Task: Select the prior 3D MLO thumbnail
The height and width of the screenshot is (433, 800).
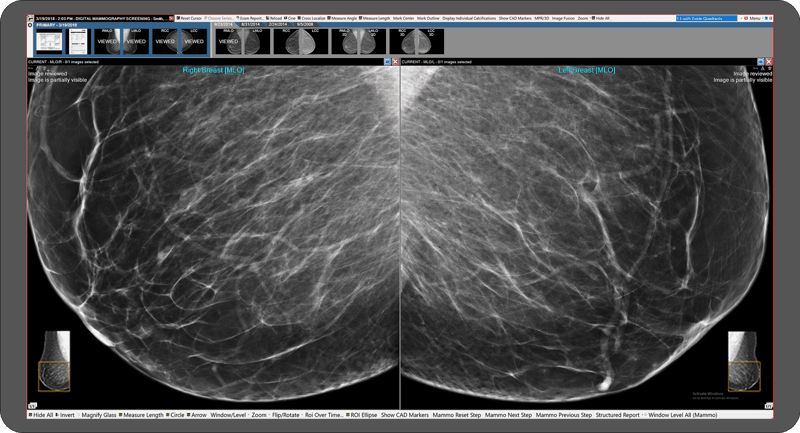Action: click(x=359, y=41)
